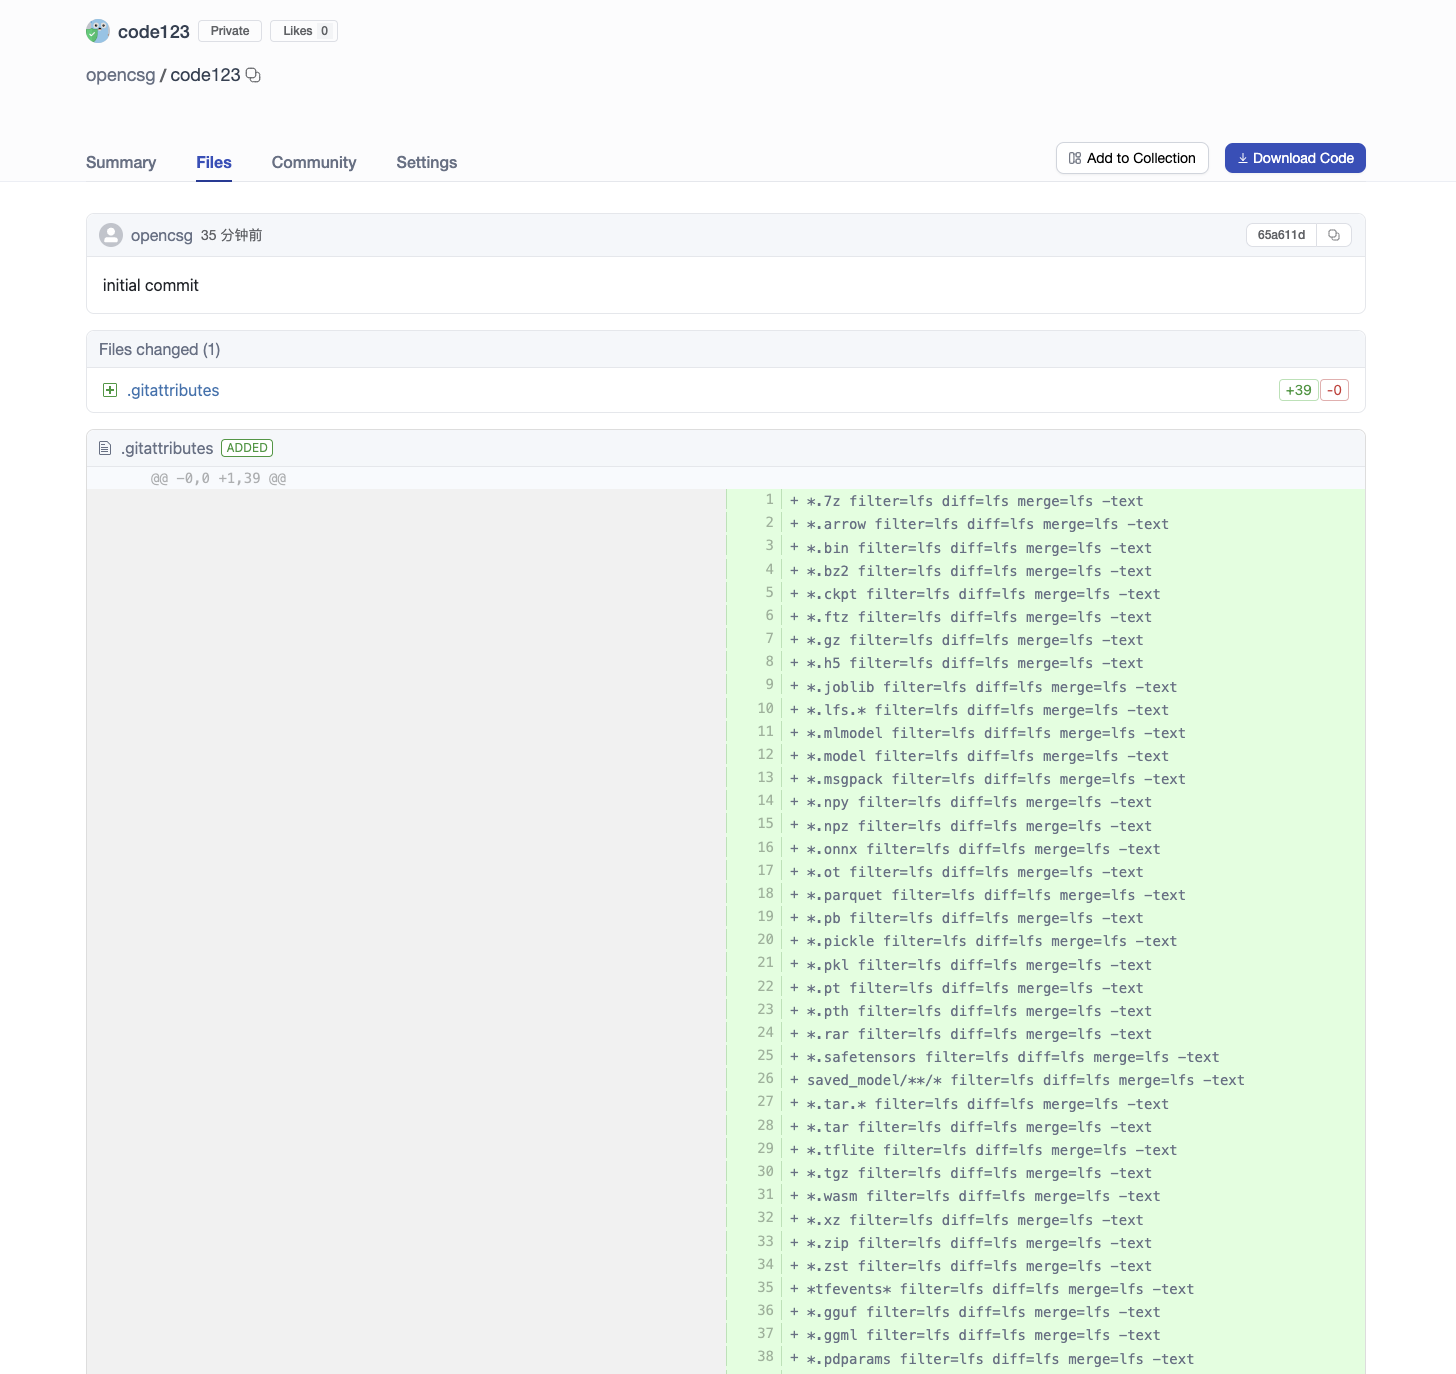The width and height of the screenshot is (1456, 1374).
Task: Click the Add to Collection button
Action: click(x=1132, y=158)
